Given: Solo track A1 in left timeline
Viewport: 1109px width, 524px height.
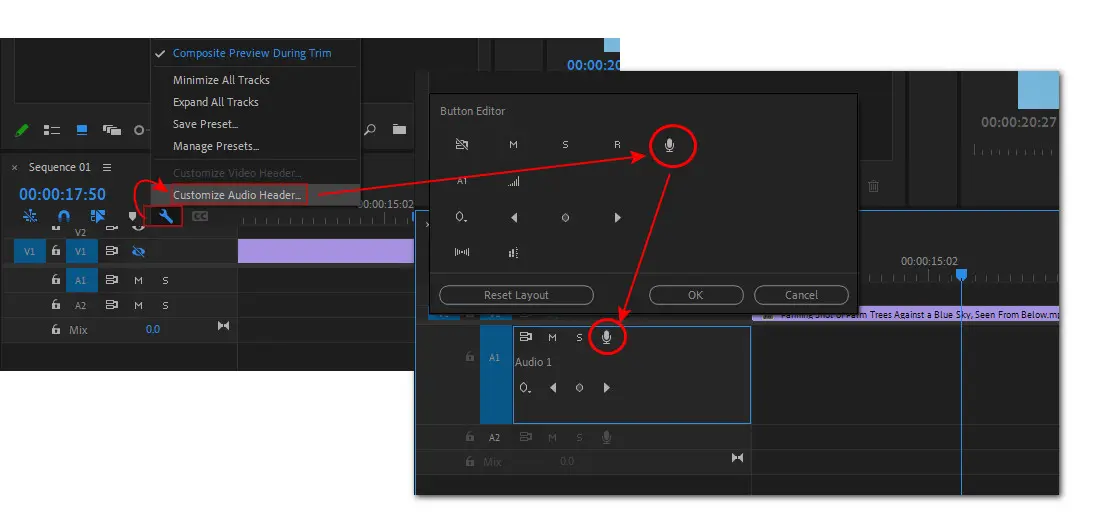Looking at the screenshot, I should [166, 281].
